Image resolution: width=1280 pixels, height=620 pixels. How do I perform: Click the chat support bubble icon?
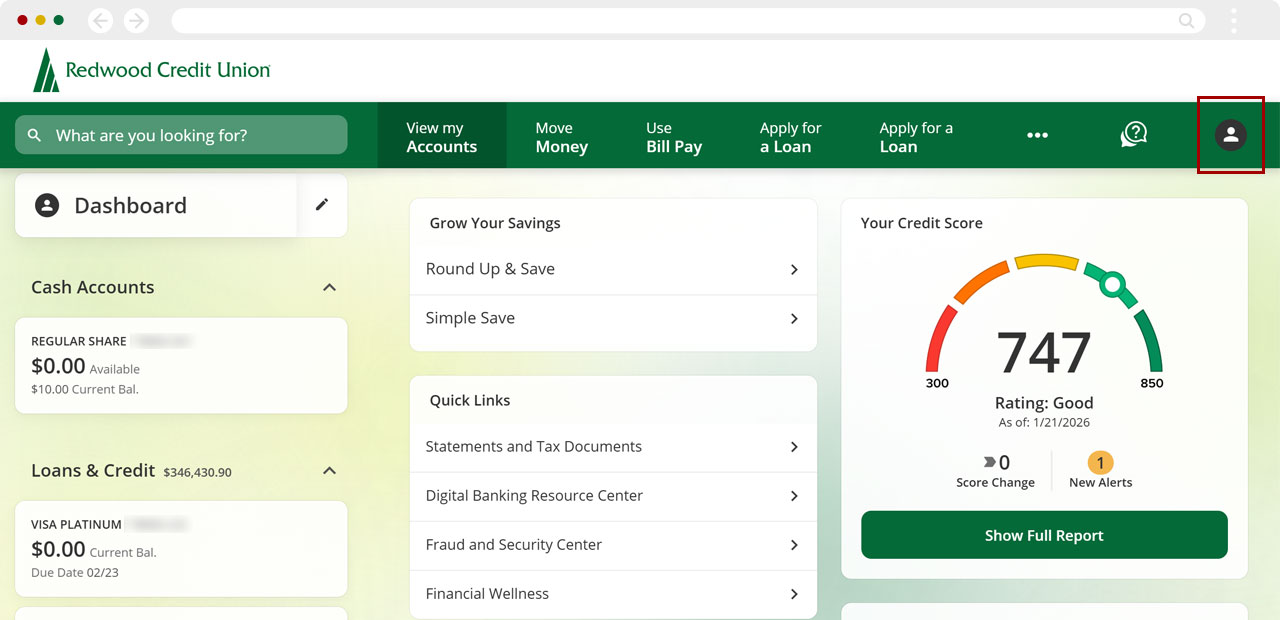tap(1133, 134)
